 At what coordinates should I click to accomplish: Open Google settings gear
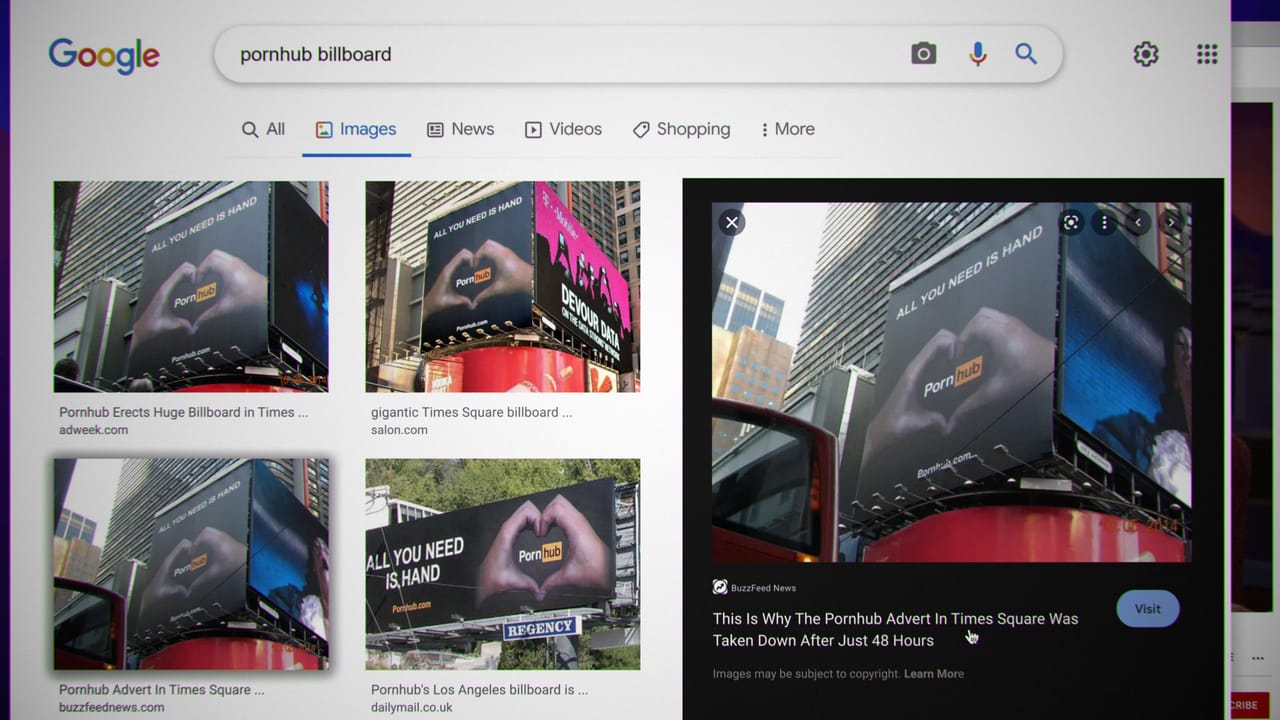click(1146, 54)
